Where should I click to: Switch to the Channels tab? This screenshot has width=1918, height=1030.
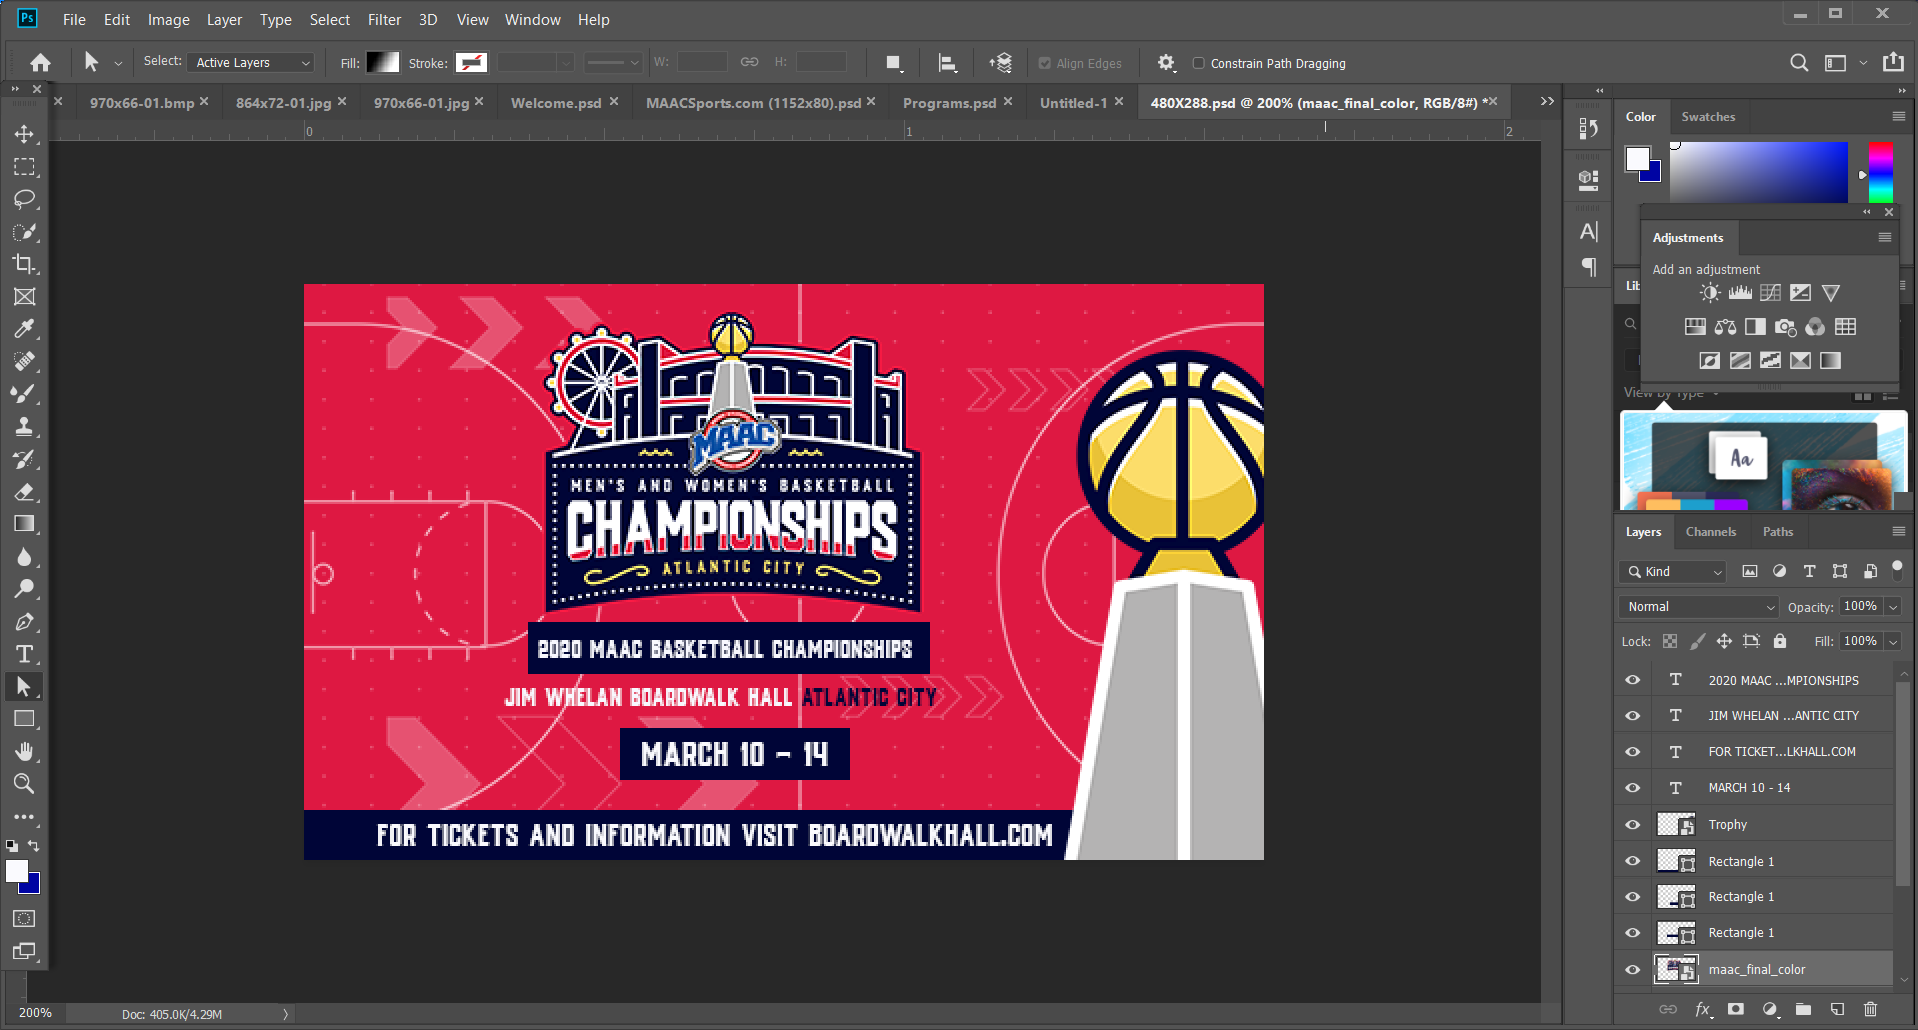click(1710, 532)
